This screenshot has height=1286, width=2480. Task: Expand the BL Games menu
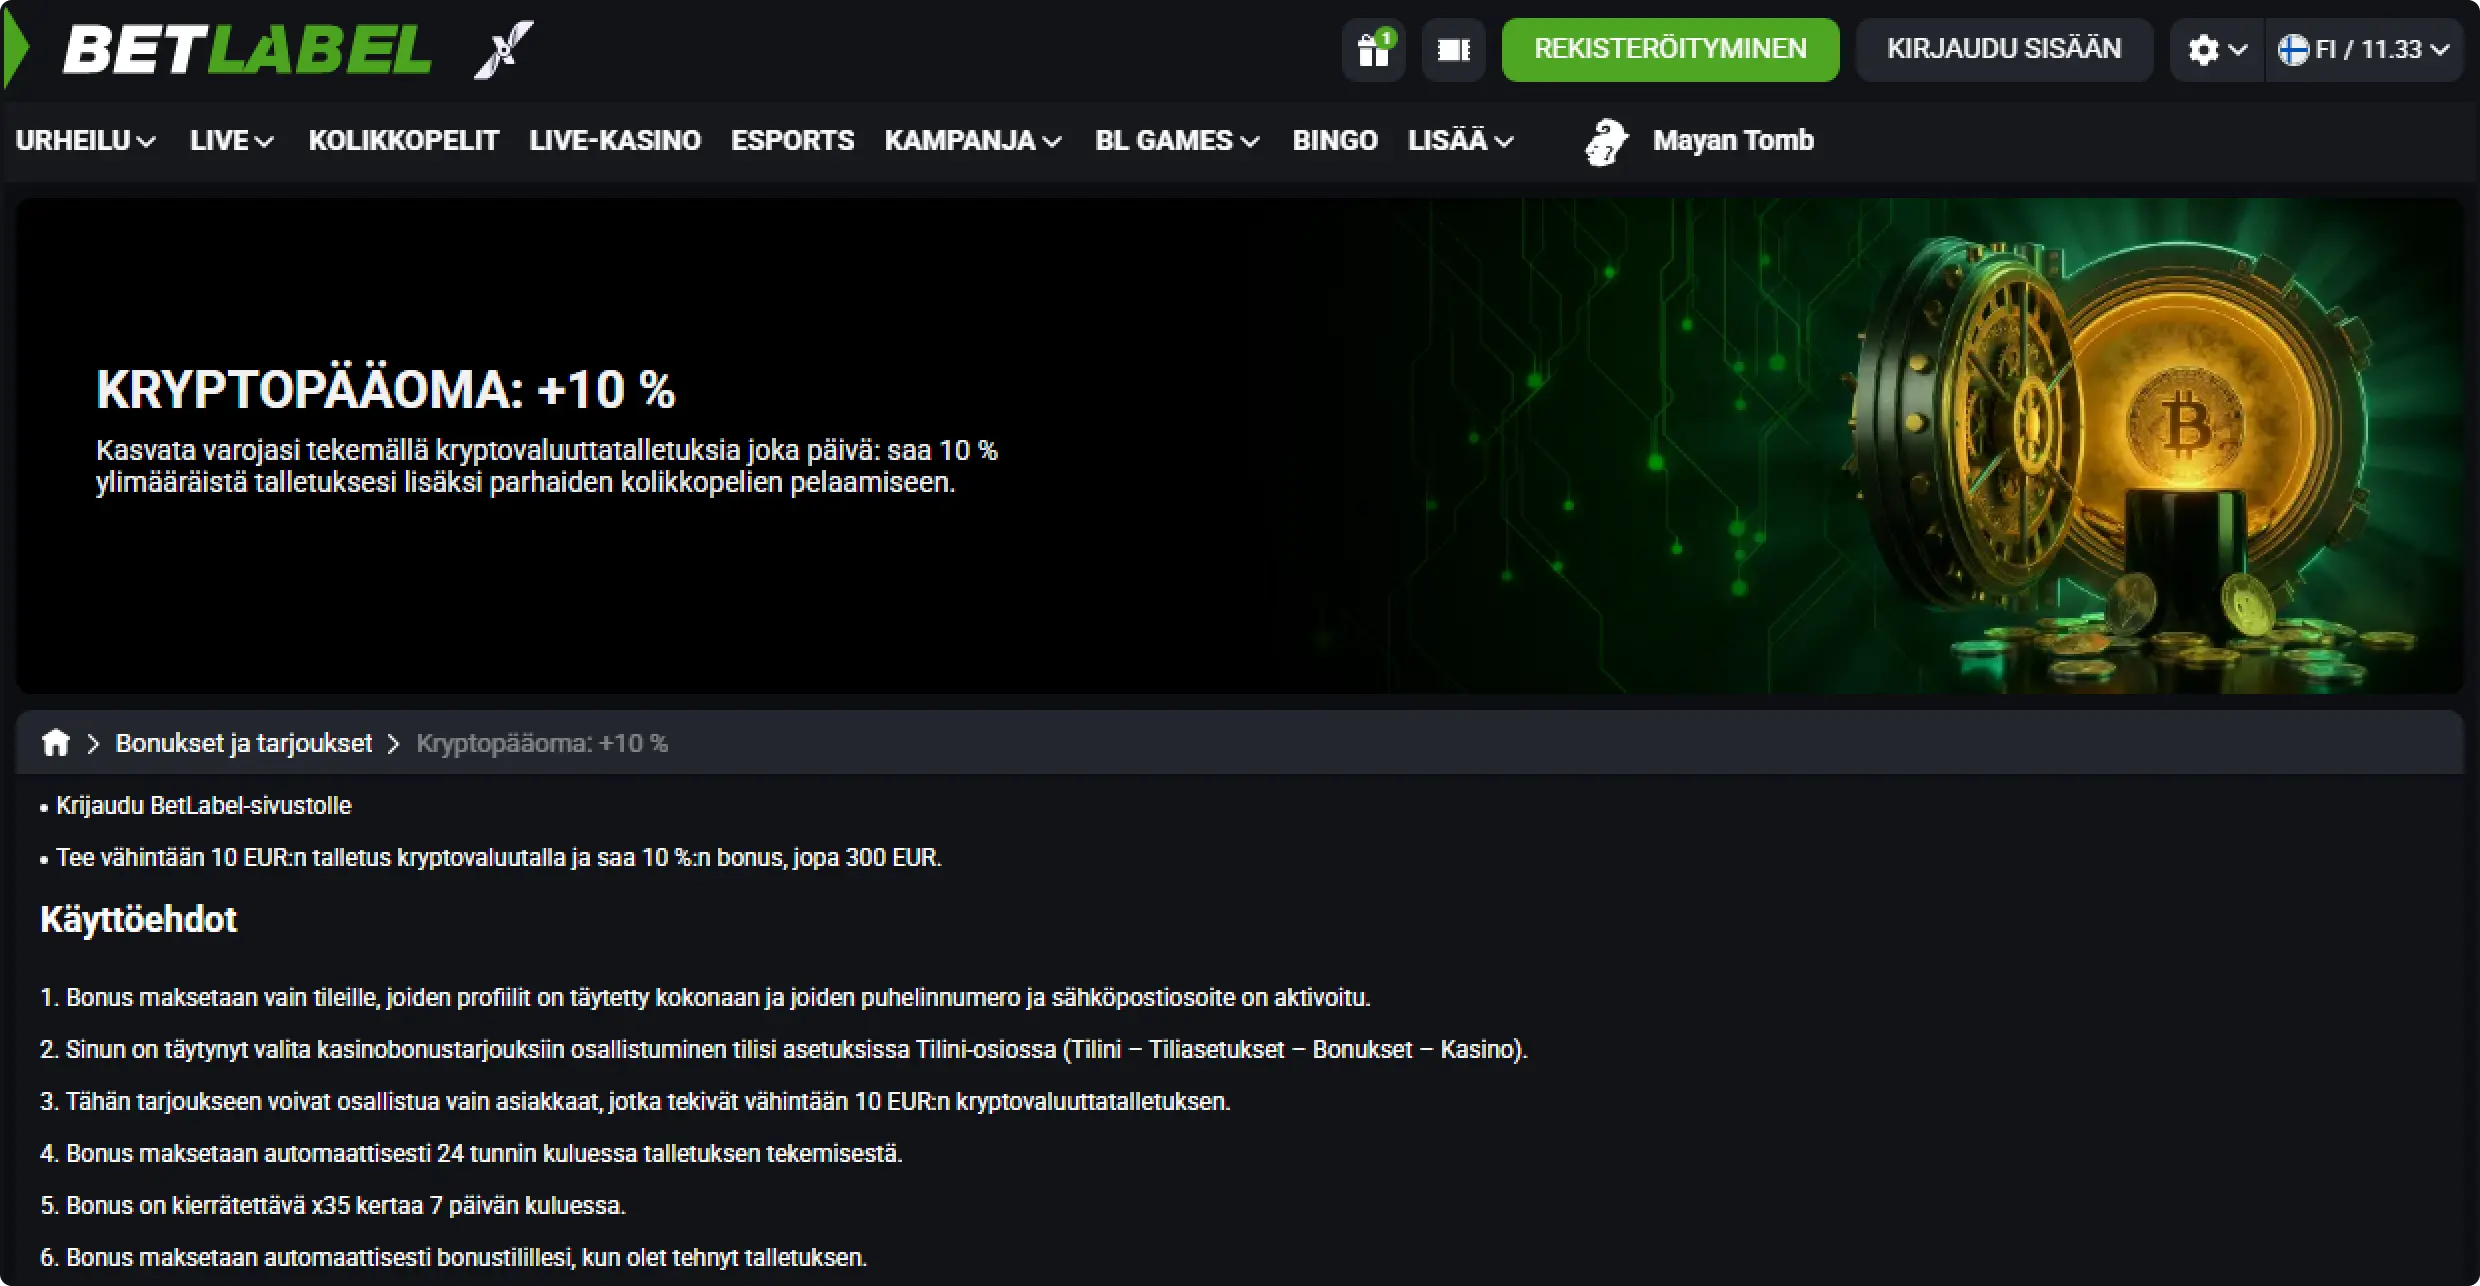pos(1177,141)
